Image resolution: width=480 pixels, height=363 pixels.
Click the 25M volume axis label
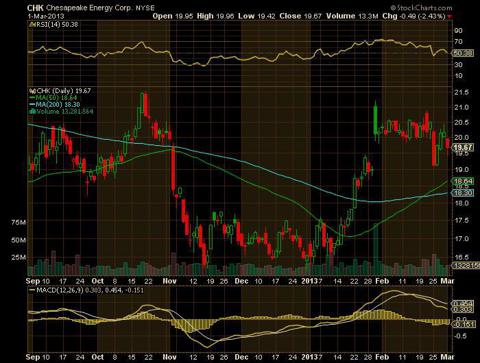19,257
